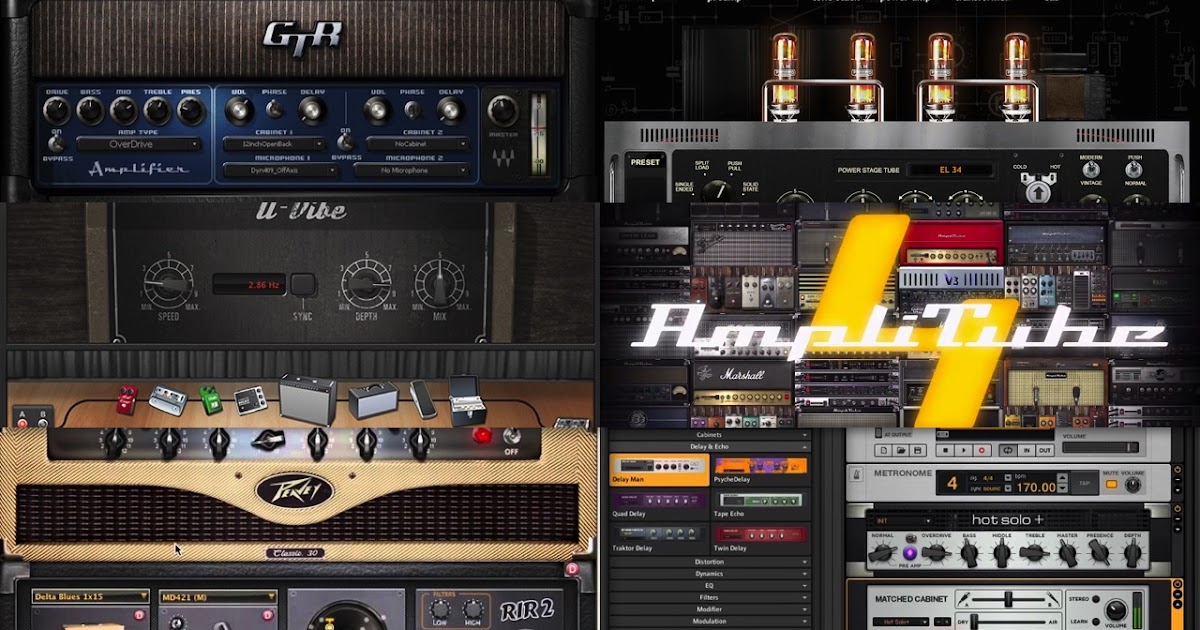
Task: Click the U-Vibe Depth knob
Action: point(364,283)
